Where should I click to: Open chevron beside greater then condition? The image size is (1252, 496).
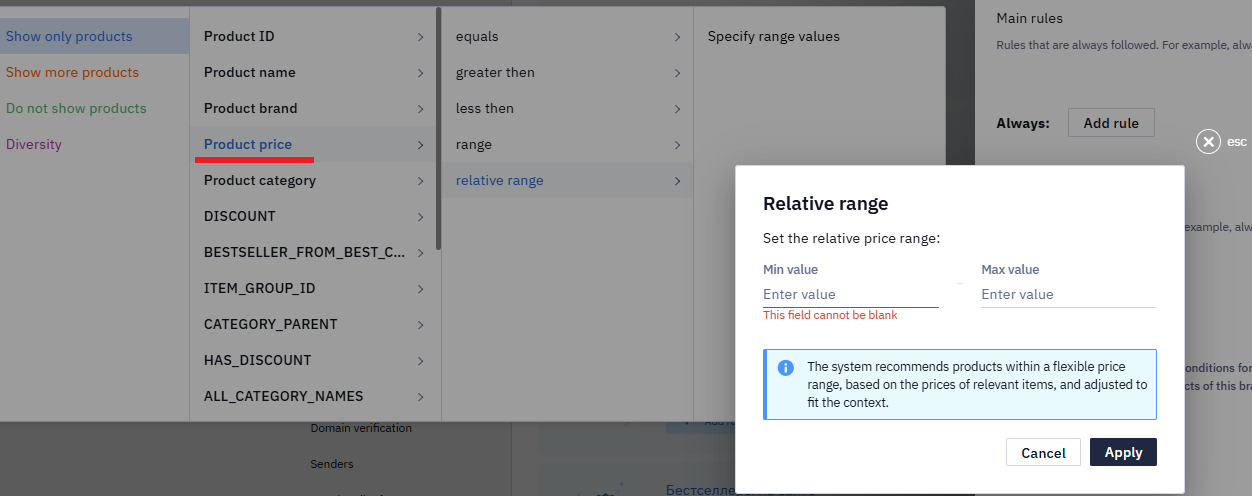[677, 73]
